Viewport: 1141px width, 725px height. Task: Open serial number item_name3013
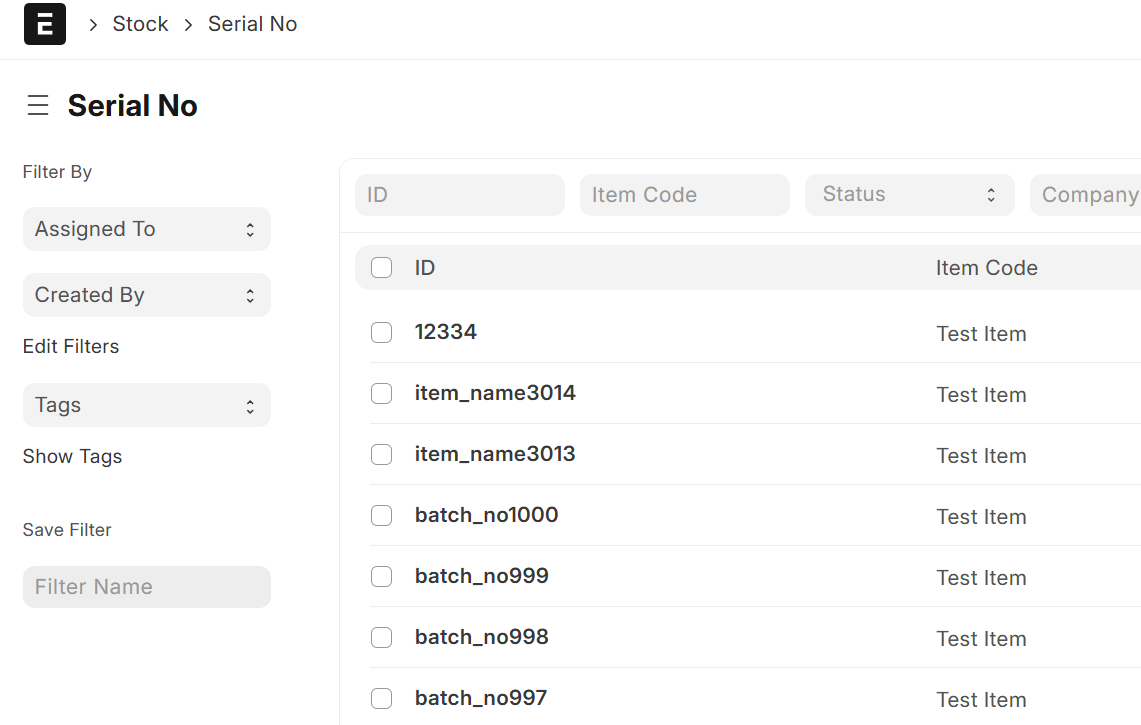pyautogui.click(x=495, y=454)
